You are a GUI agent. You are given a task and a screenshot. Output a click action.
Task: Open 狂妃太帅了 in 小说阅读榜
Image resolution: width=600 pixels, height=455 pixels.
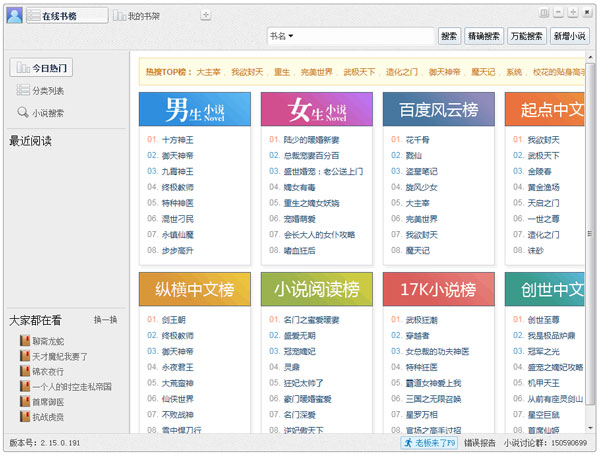(x=303, y=383)
